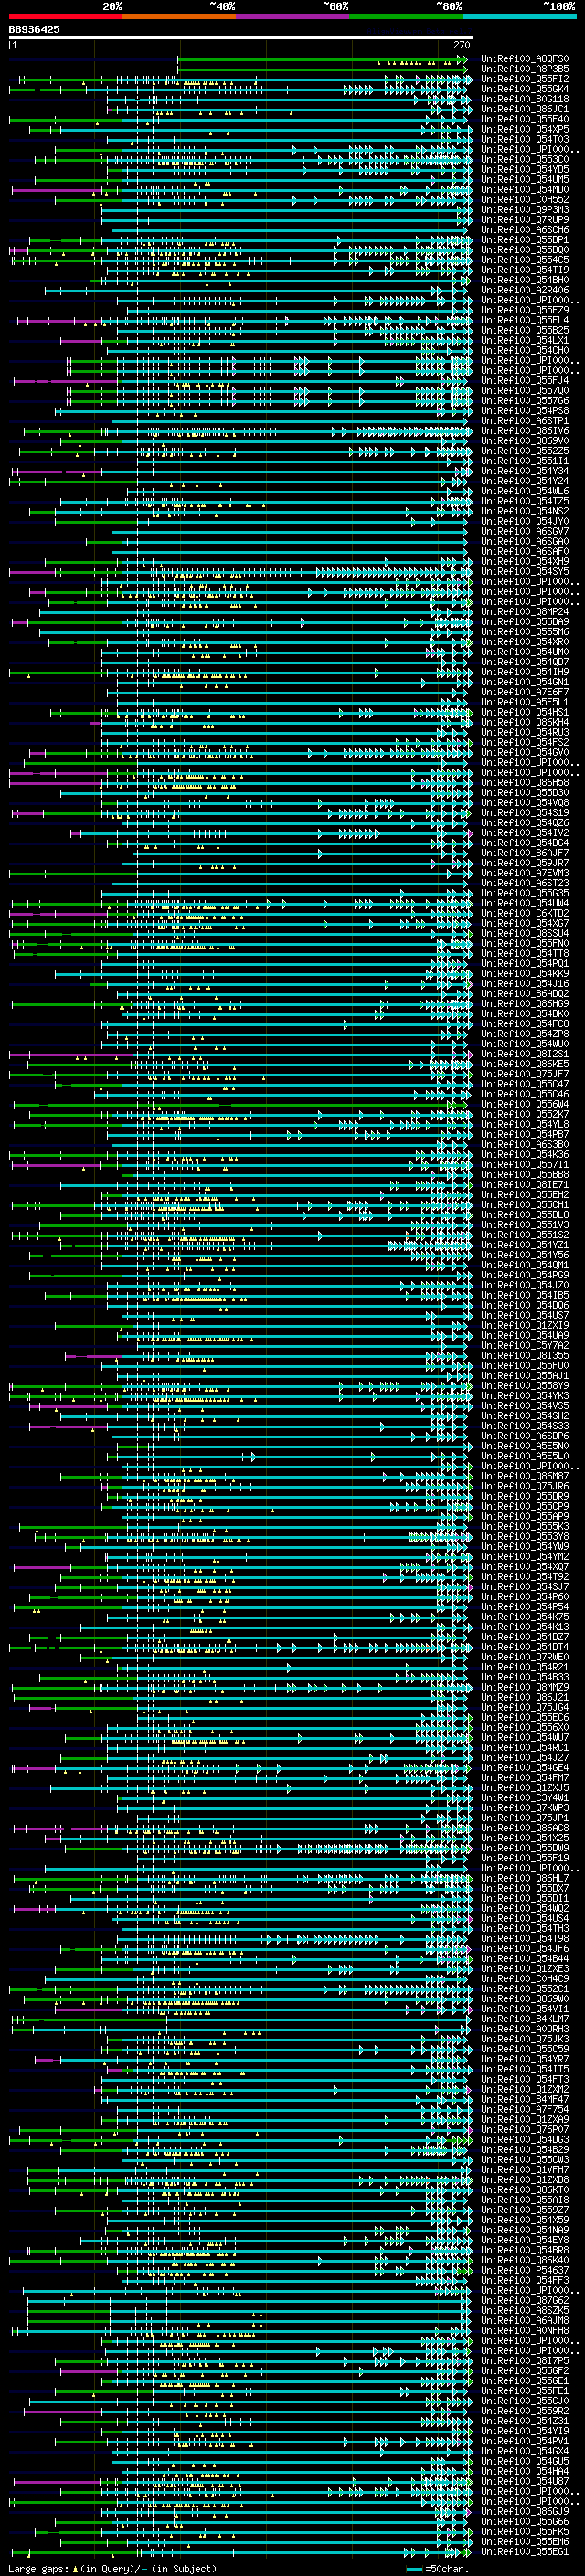Select hit label UniRef100_Q54UM5
This screenshot has height=2576, width=585.
(x=525, y=180)
